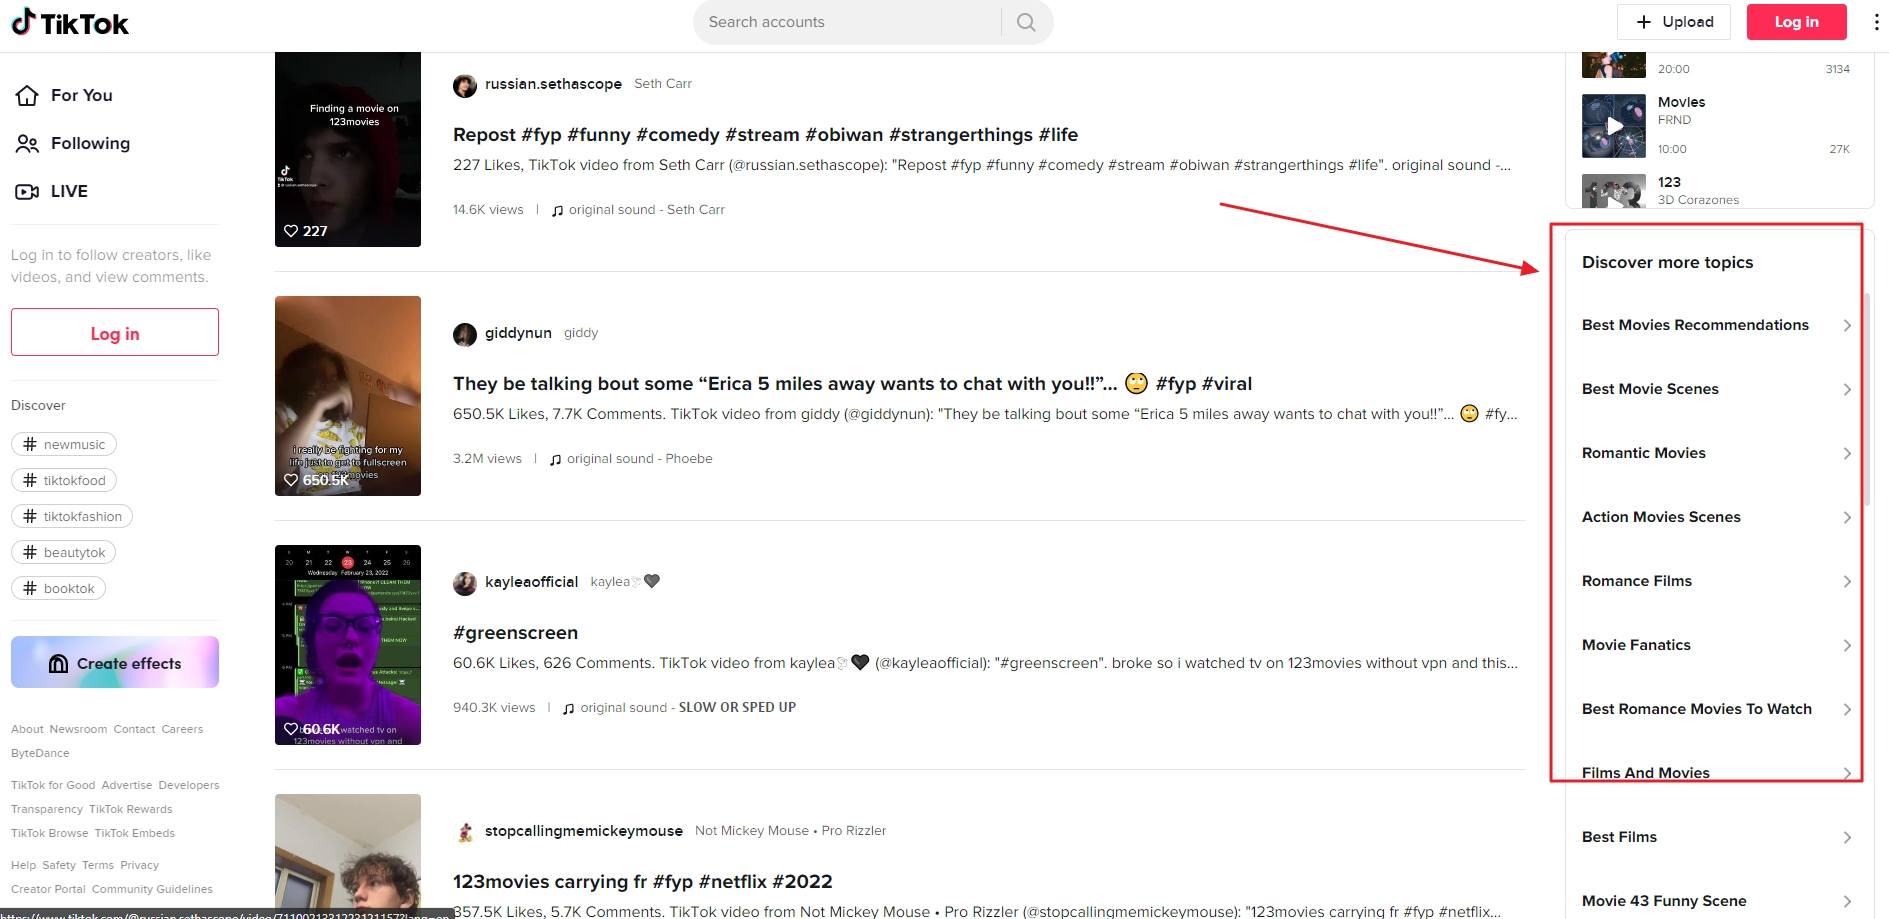Open the Following feed
This screenshot has width=1889, height=919.
pyautogui.click(x=72, y=143)
